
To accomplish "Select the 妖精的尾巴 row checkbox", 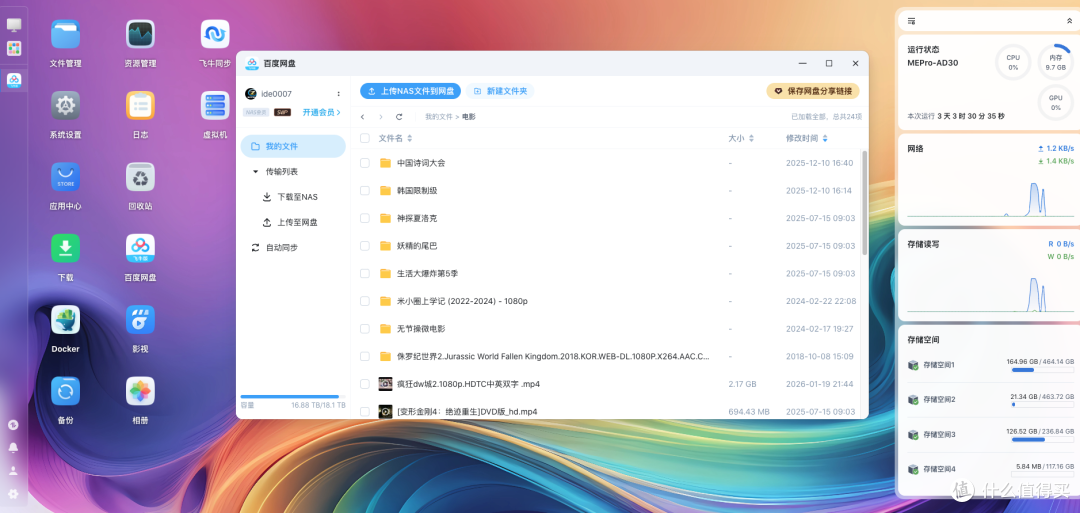I will point(365,246).
